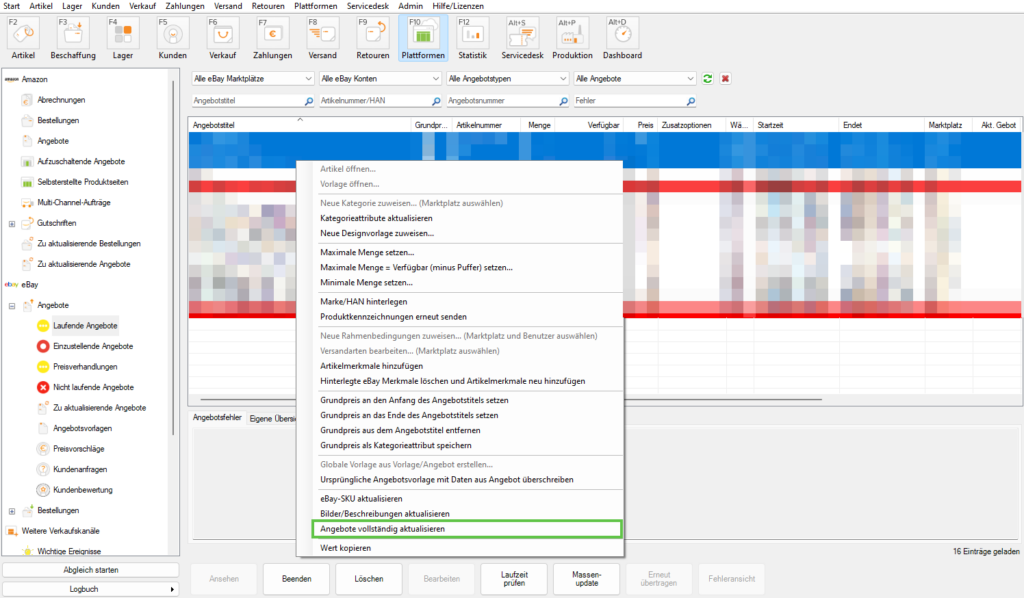This screenshot has width=1024, height=598.
Task: Open the Retouren module
Action: click(x=372, y=37)
